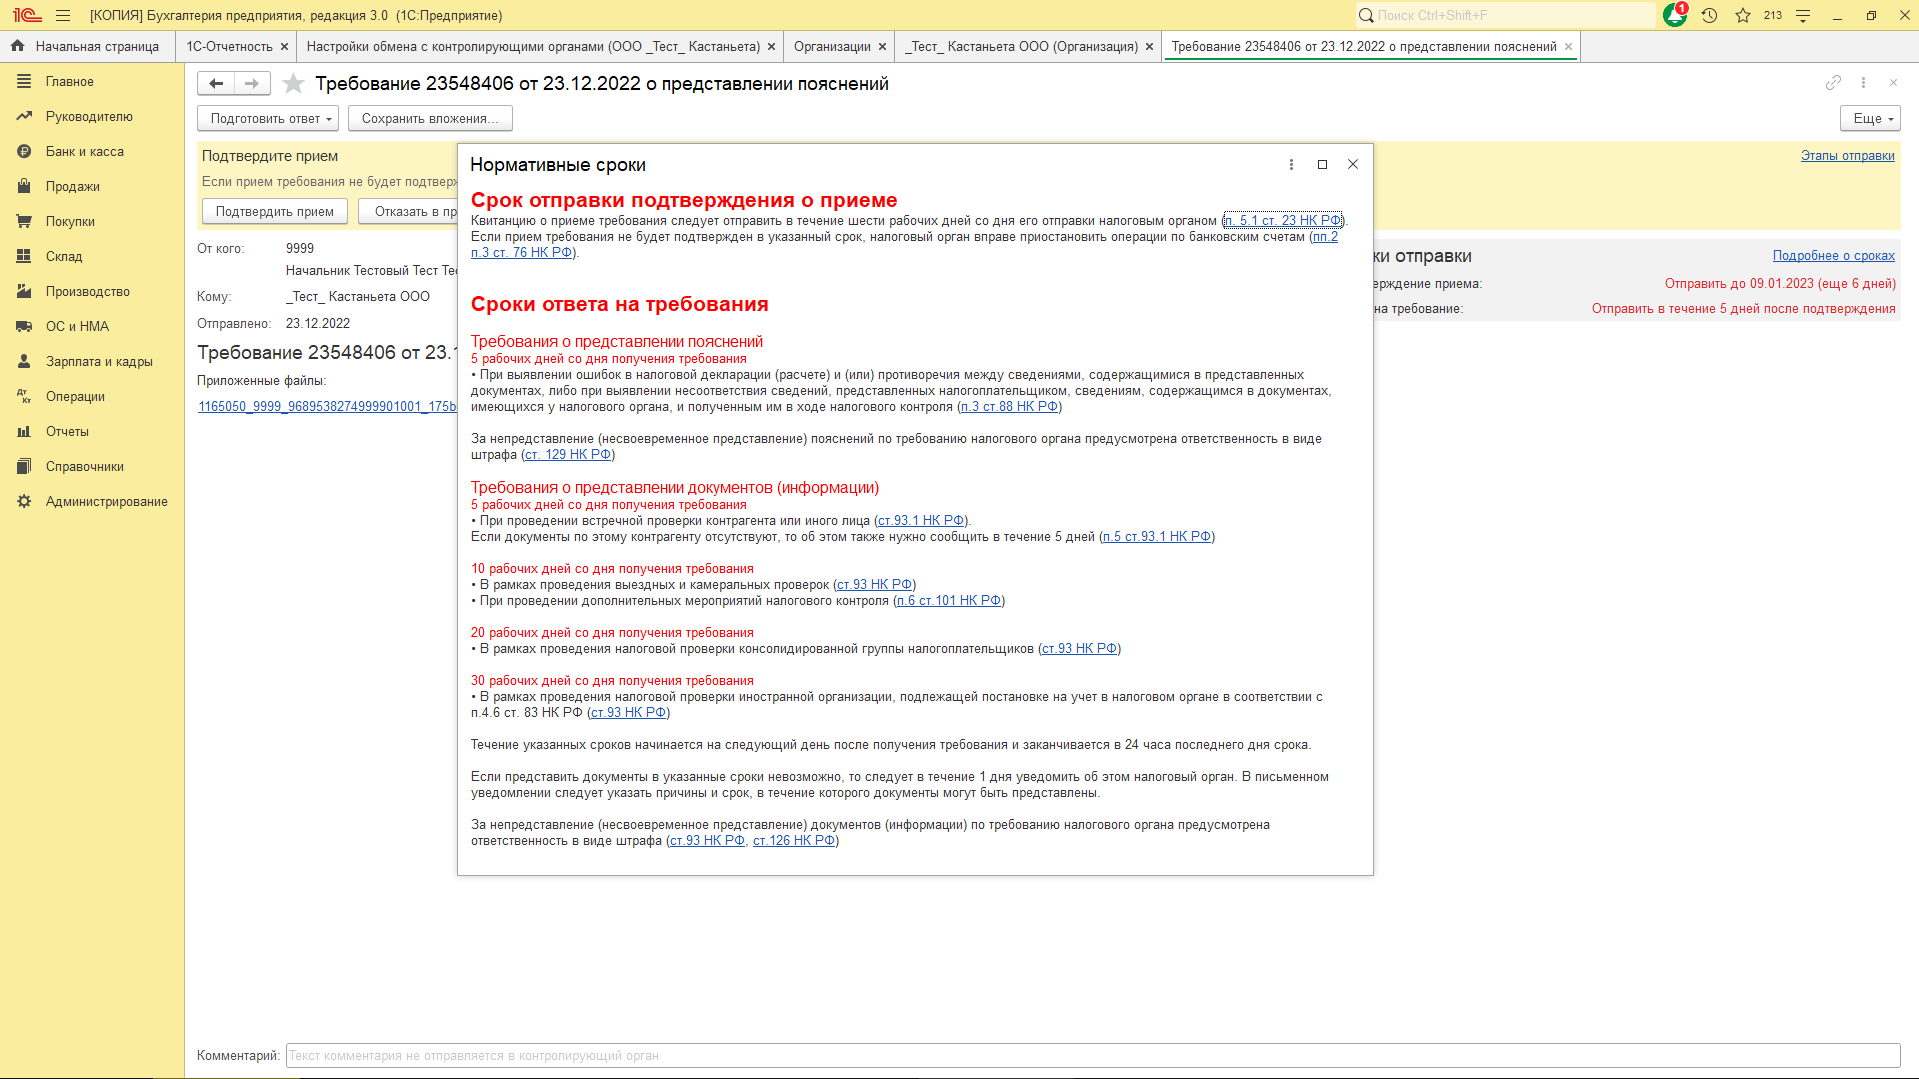Click Отказать в приеме button
Image resolution: width=1919 pixels, height=1079 pixels.
409,211
